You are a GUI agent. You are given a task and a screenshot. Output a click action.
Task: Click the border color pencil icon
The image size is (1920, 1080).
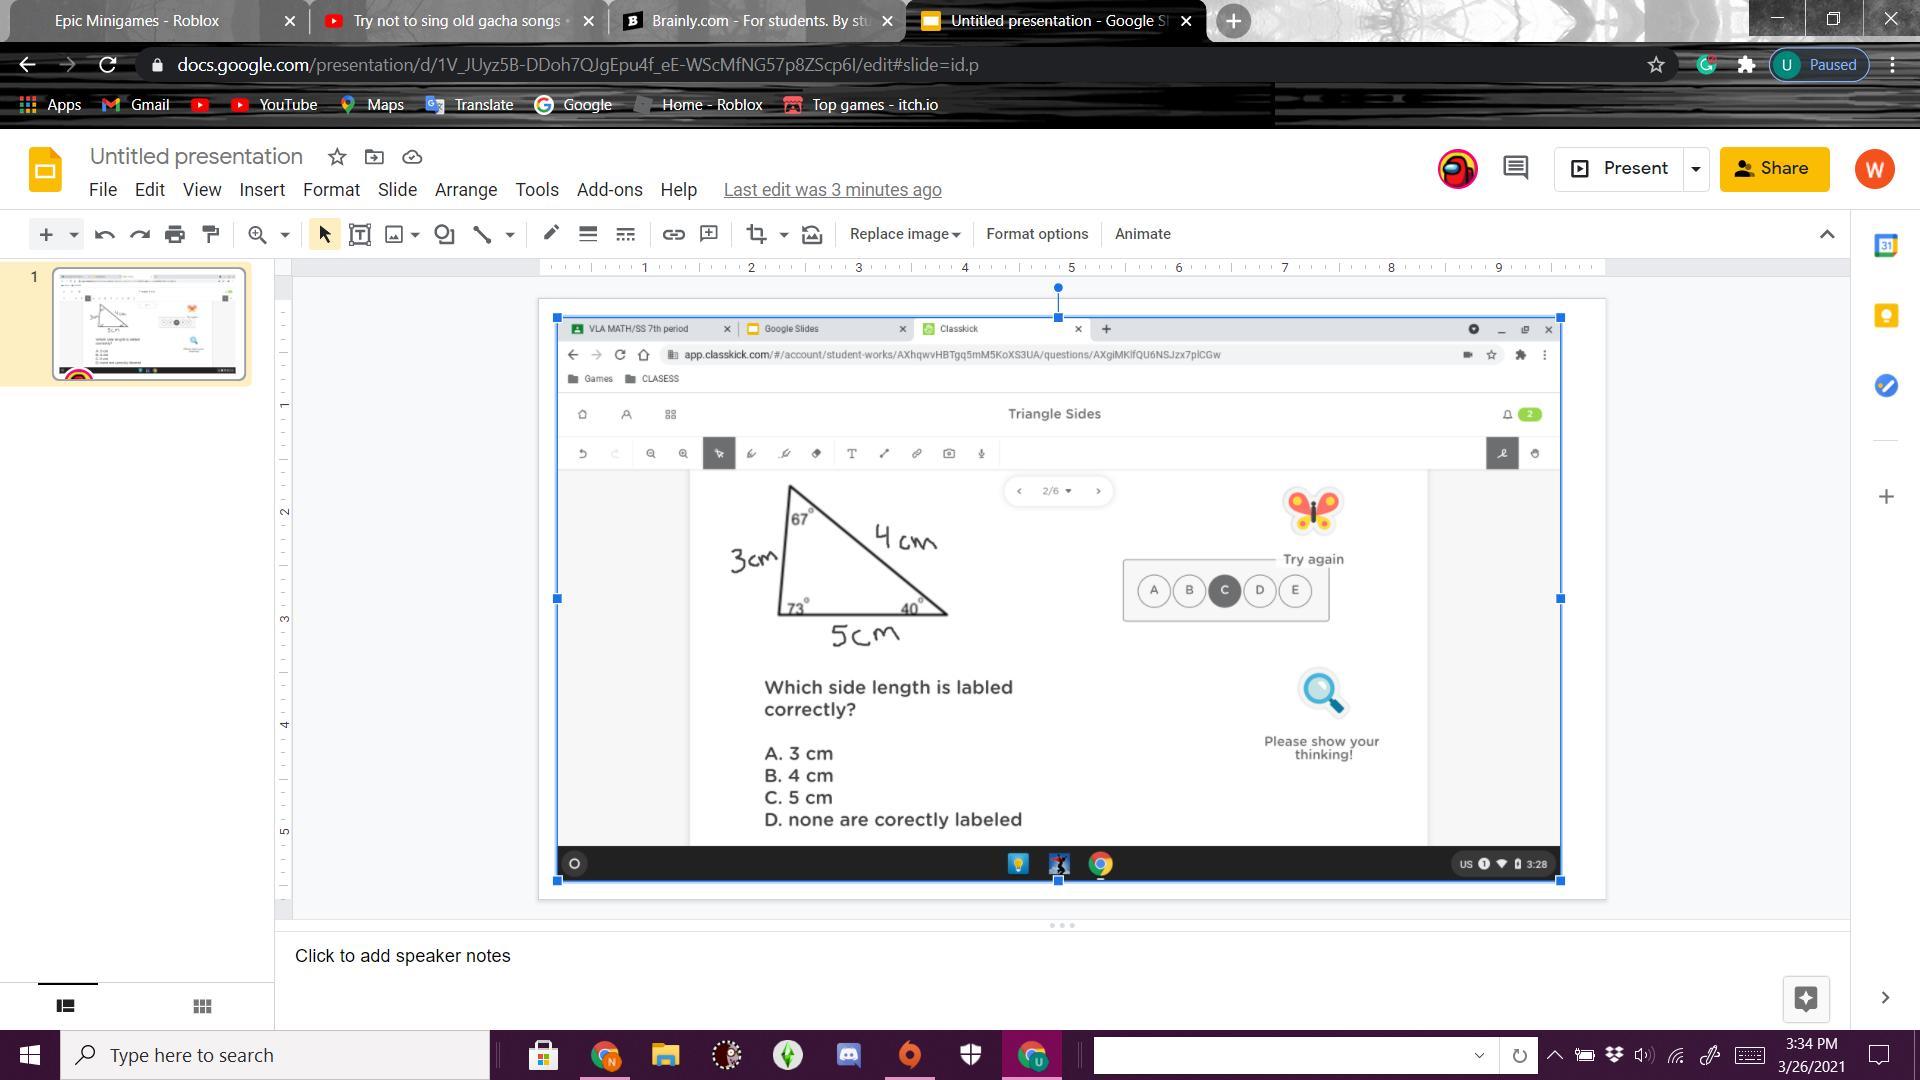tap(550, 234)
